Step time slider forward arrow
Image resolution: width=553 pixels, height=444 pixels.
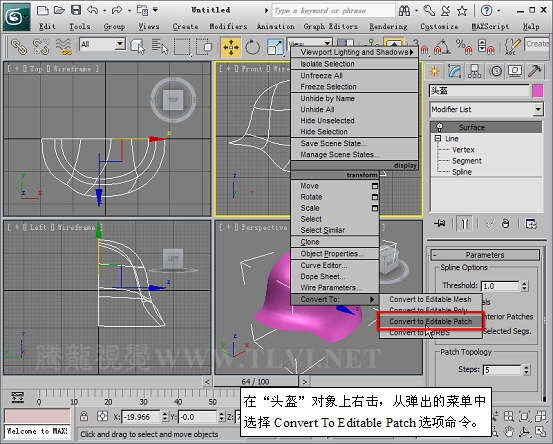click(305, 381)
